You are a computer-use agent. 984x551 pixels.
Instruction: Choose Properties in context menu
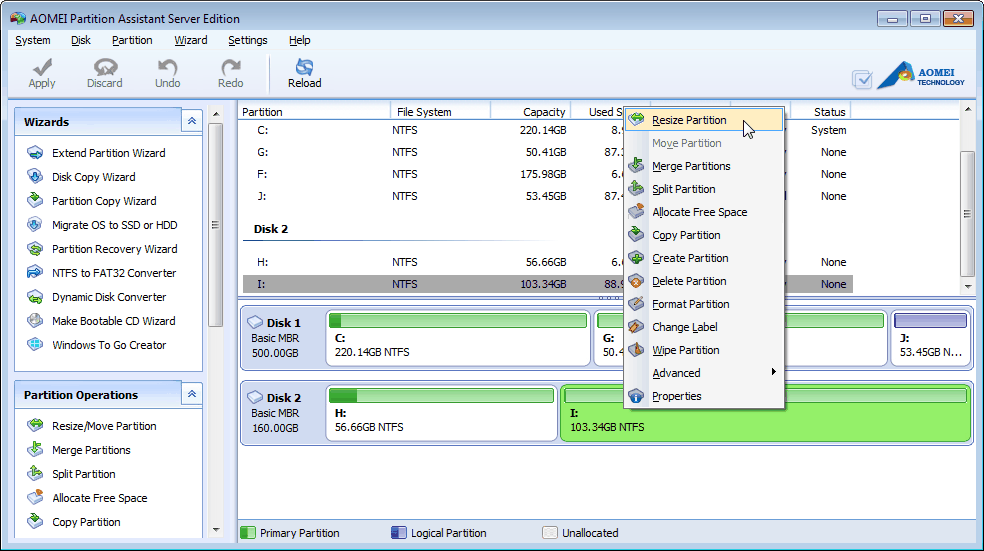point(704,396)
